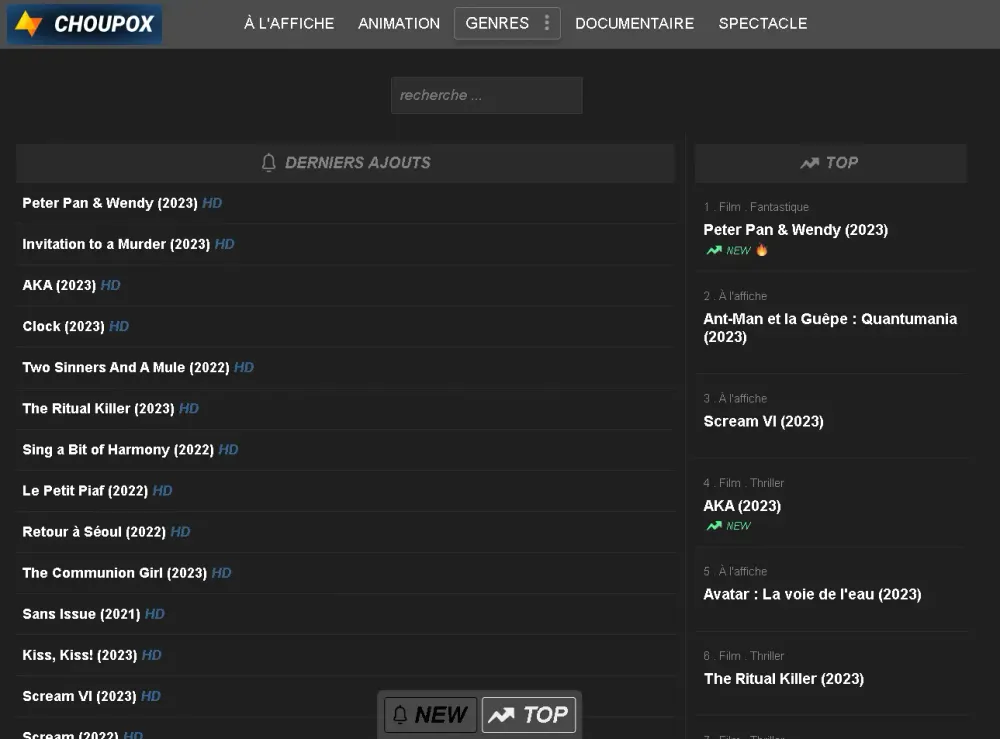Expand the Genres dropdown menu

coord(507,24)
